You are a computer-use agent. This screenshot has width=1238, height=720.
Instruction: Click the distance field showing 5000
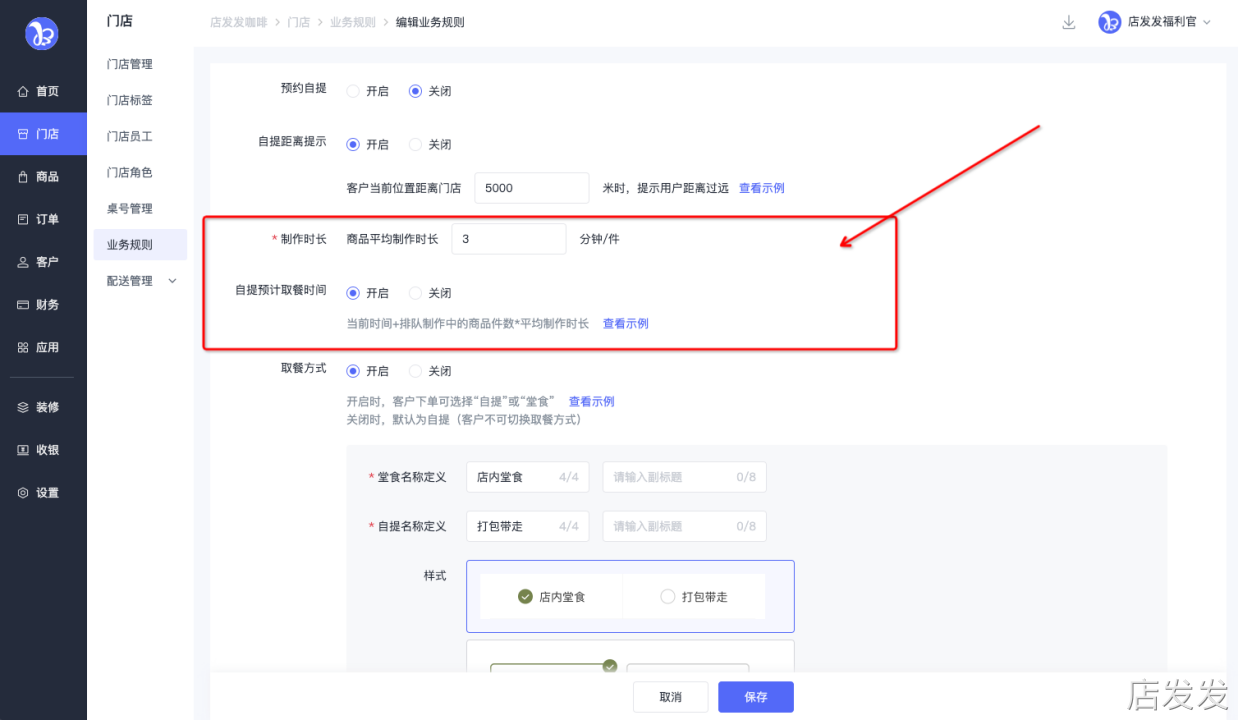point(532,188)
